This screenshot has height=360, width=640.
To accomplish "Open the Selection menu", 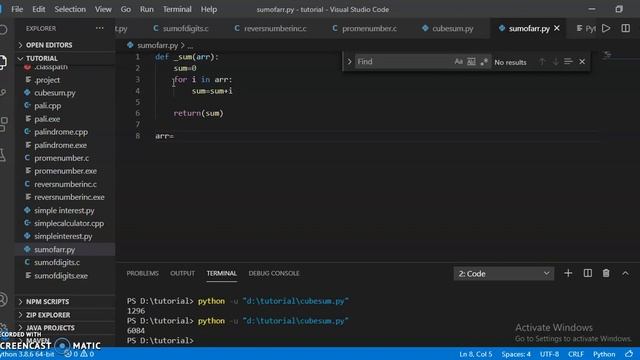I will pyautogui.click(x=70, y=9).
